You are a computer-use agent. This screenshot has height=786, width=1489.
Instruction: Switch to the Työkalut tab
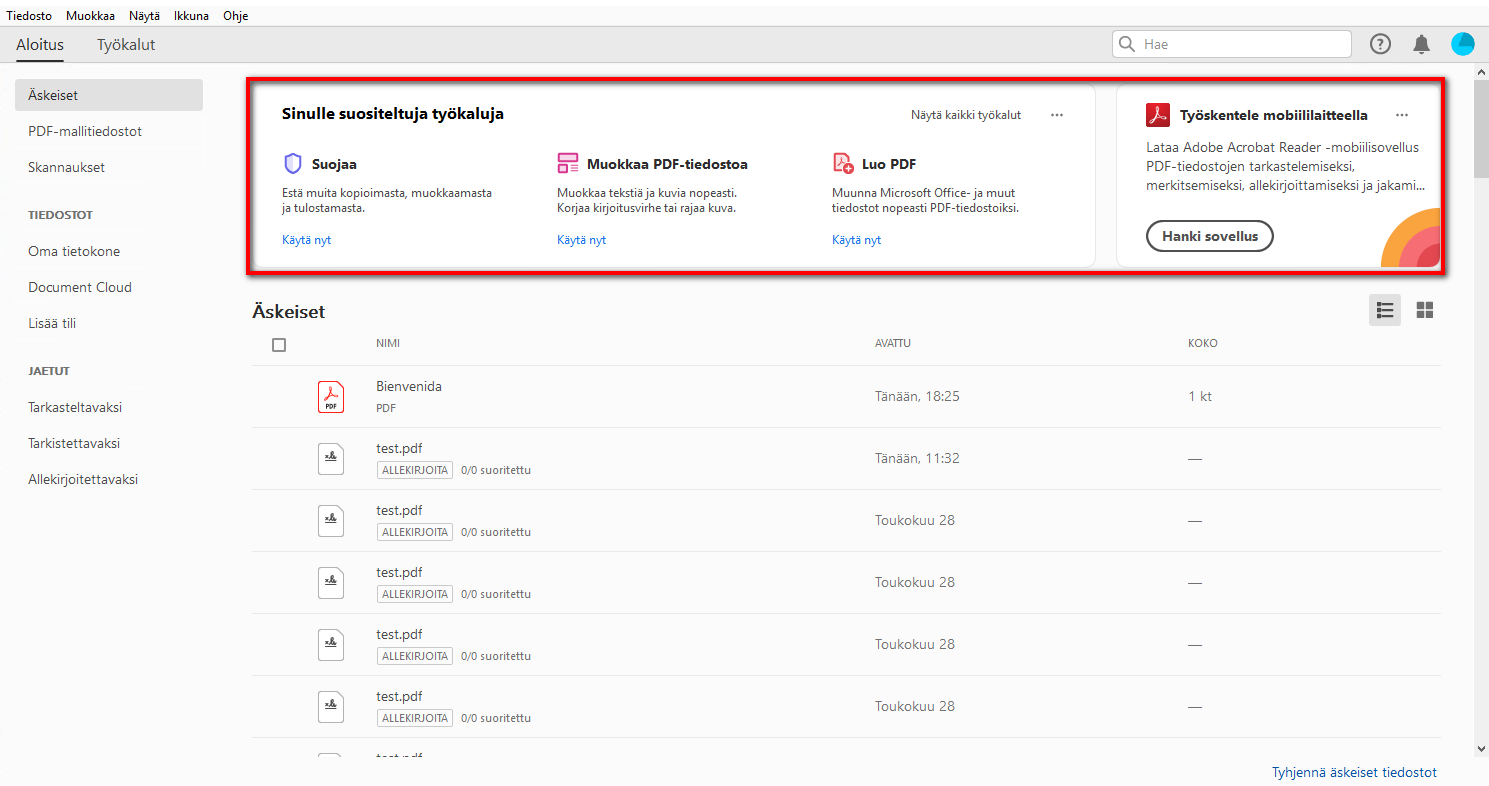pyautogui.click(x=126, y=45)
